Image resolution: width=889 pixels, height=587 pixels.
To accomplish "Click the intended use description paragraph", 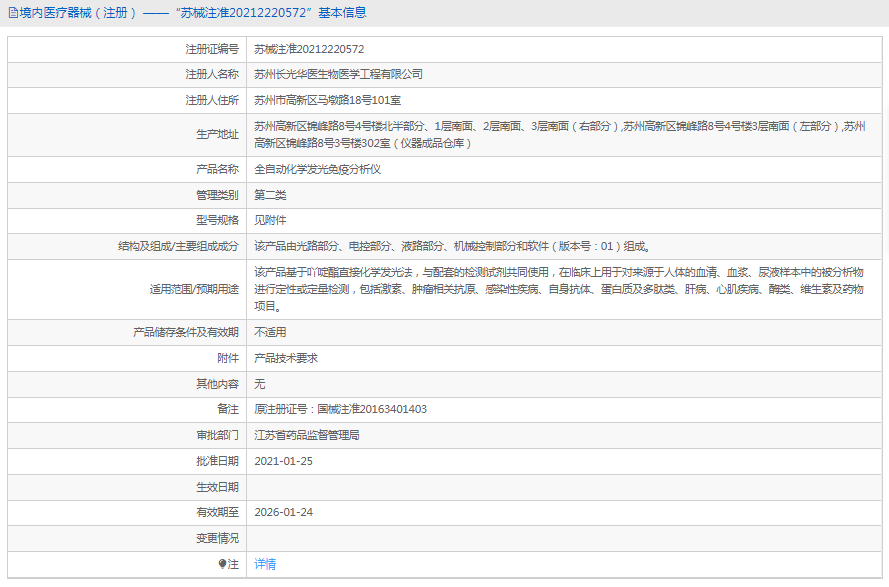I will point(559,289).
